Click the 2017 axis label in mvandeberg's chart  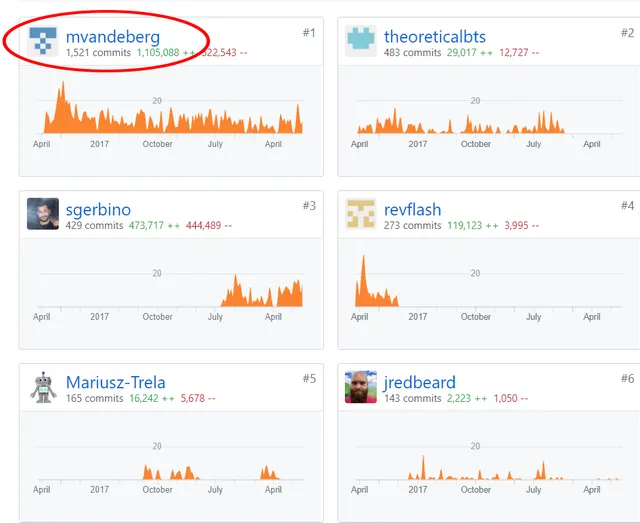point(100,144)
